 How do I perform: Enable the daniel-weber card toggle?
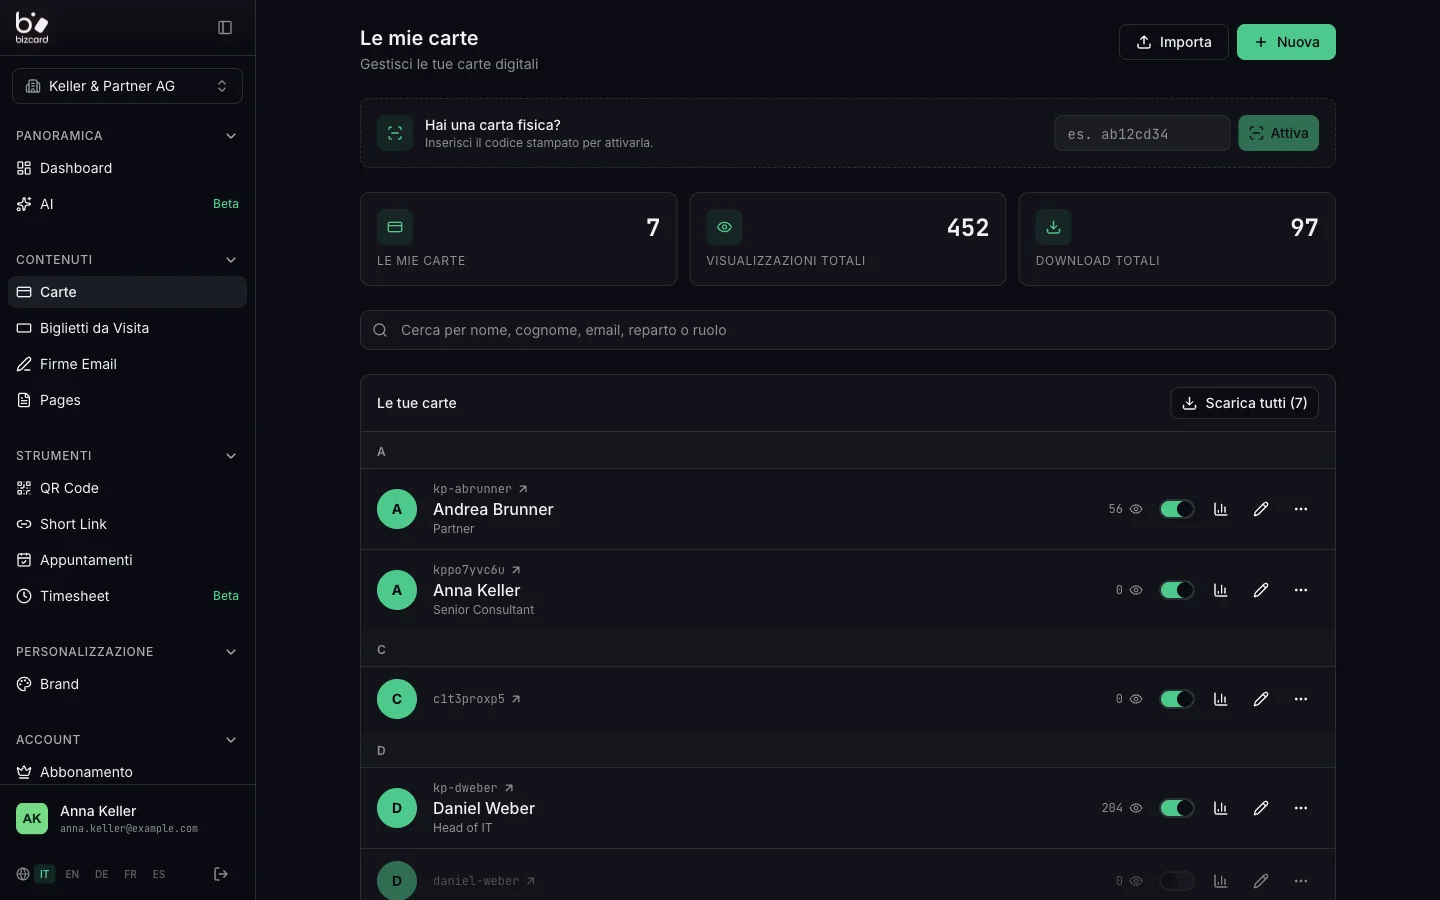coord(1177,881)
